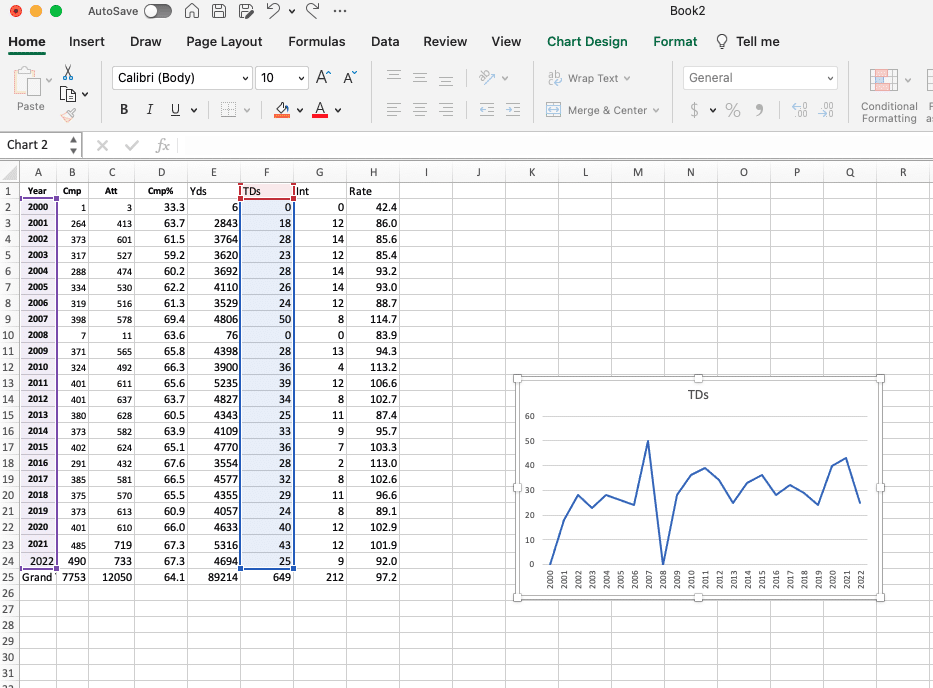Click the Decrease Font Size icon
This screenshot has height=688, width=933.
point(349,77)
